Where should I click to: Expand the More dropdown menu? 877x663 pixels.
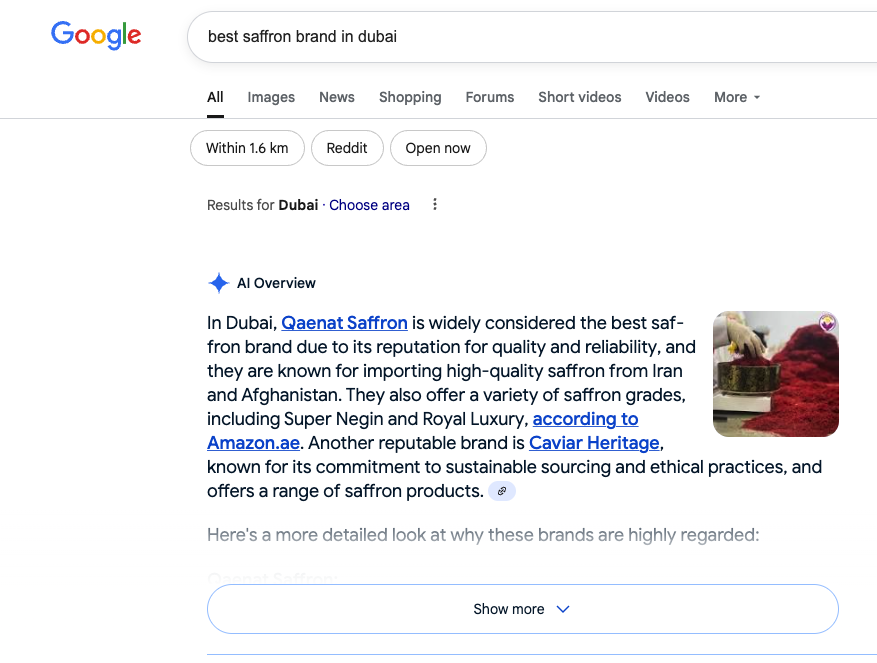pyautogui.click(x=737, y=97)
